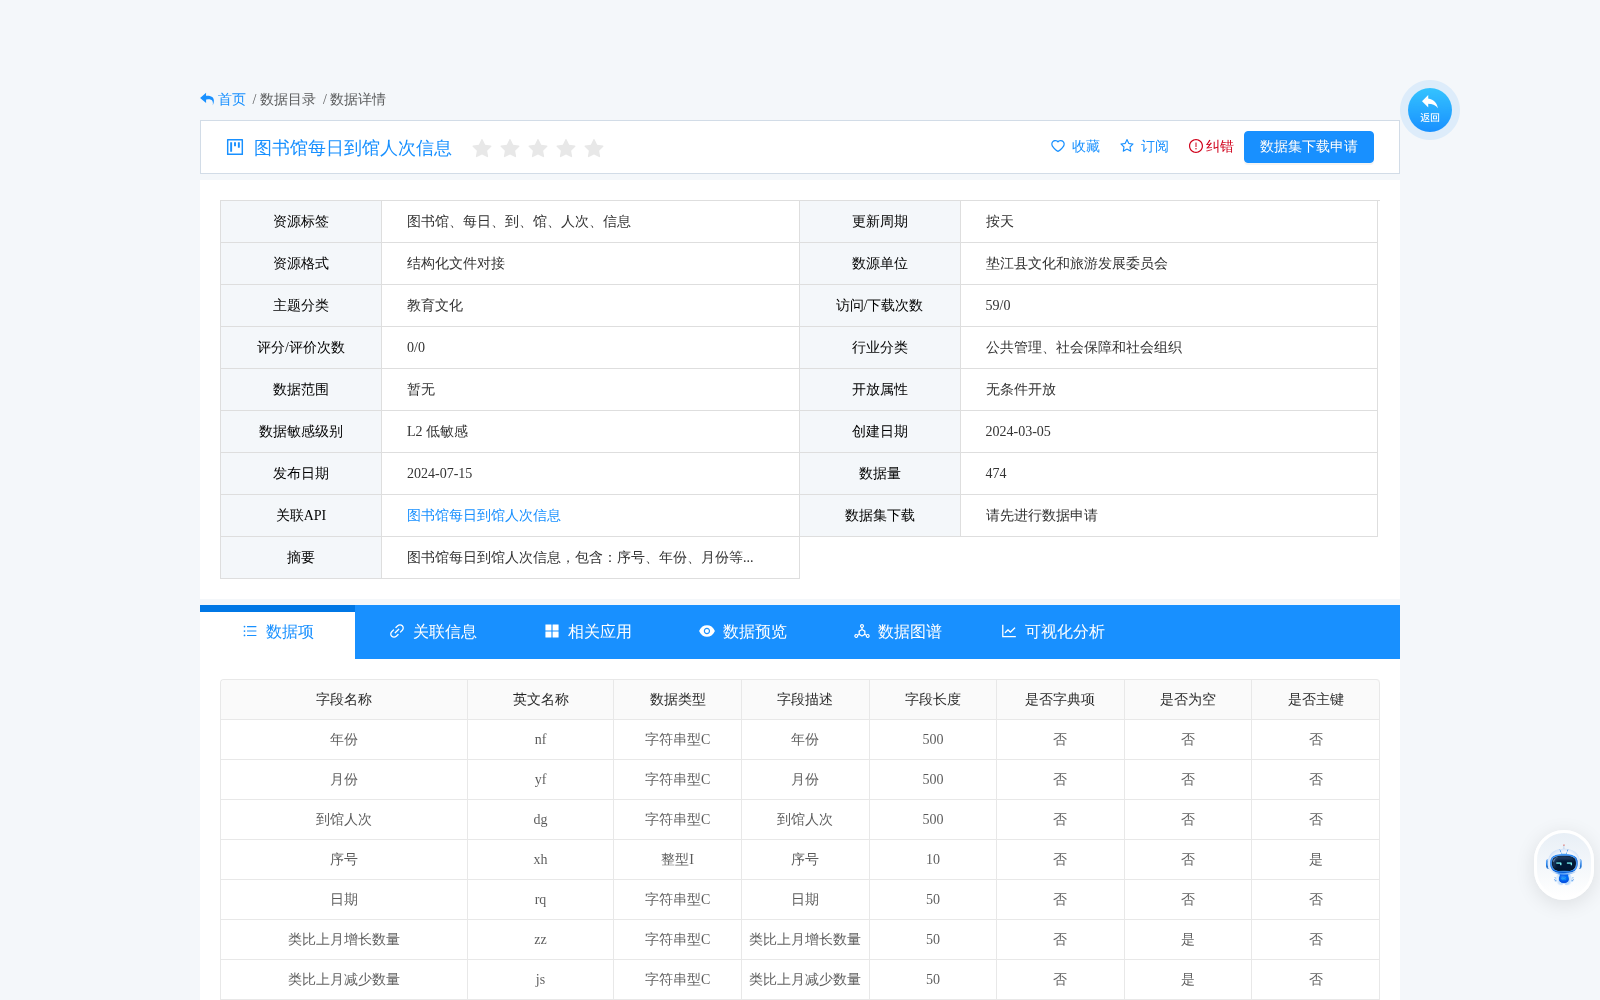Screen dimensions: 1600x1000
Task: Click the 无条件开放 open attribute value
Action: tap(1021, 389)
